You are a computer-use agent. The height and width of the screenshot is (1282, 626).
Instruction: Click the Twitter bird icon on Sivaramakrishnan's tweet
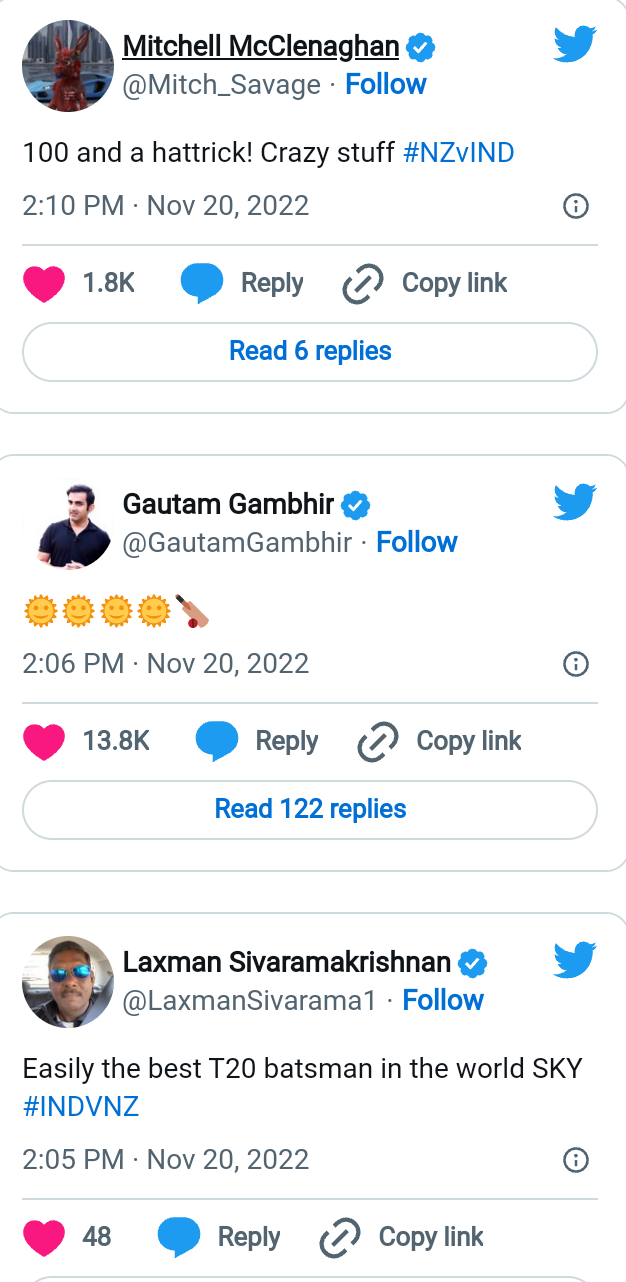[575, 960]
